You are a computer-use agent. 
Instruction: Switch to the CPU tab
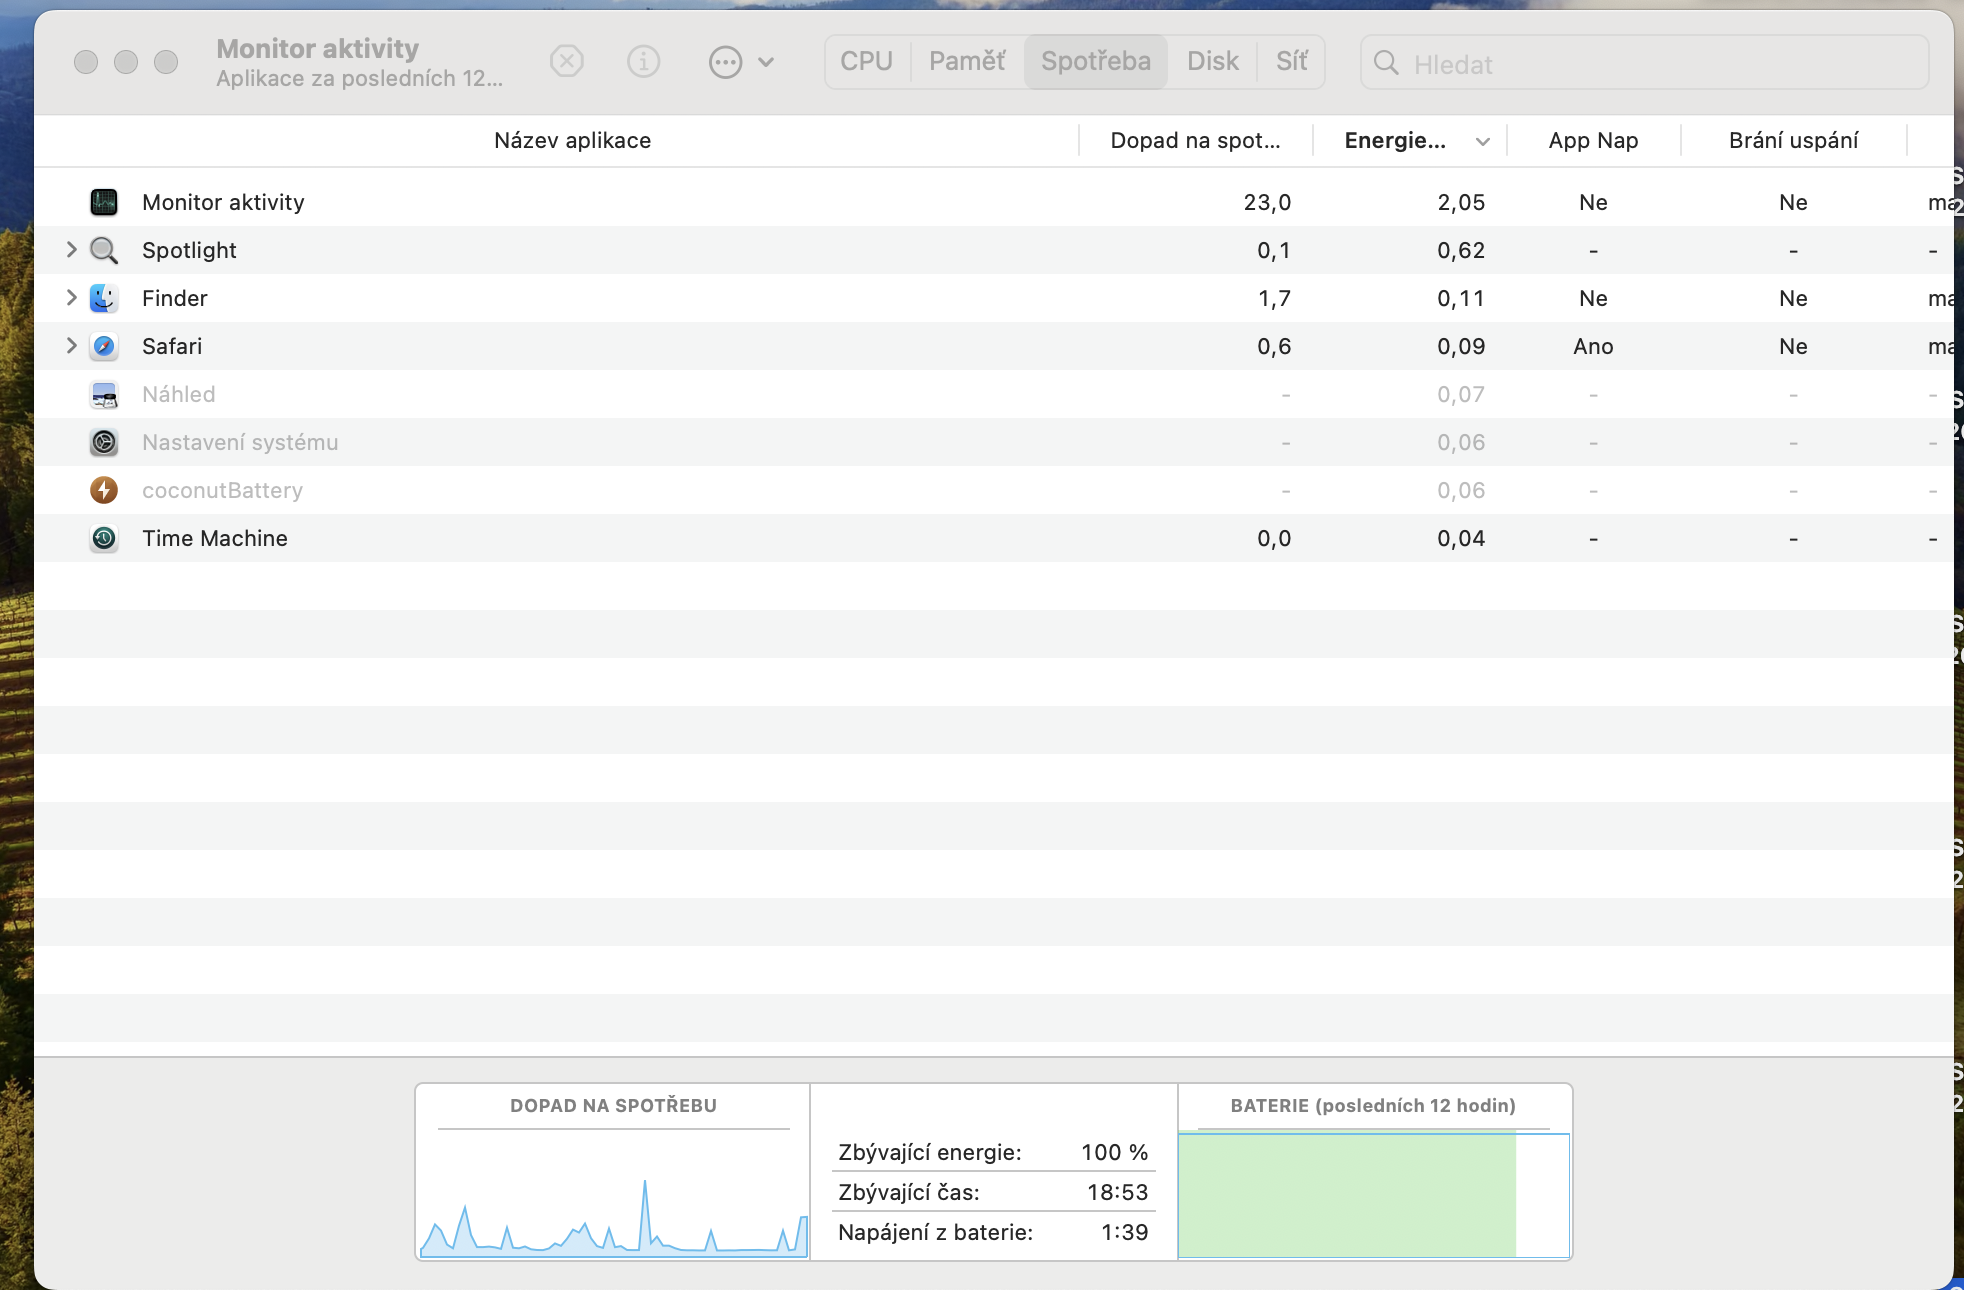[x=866, y=62]
